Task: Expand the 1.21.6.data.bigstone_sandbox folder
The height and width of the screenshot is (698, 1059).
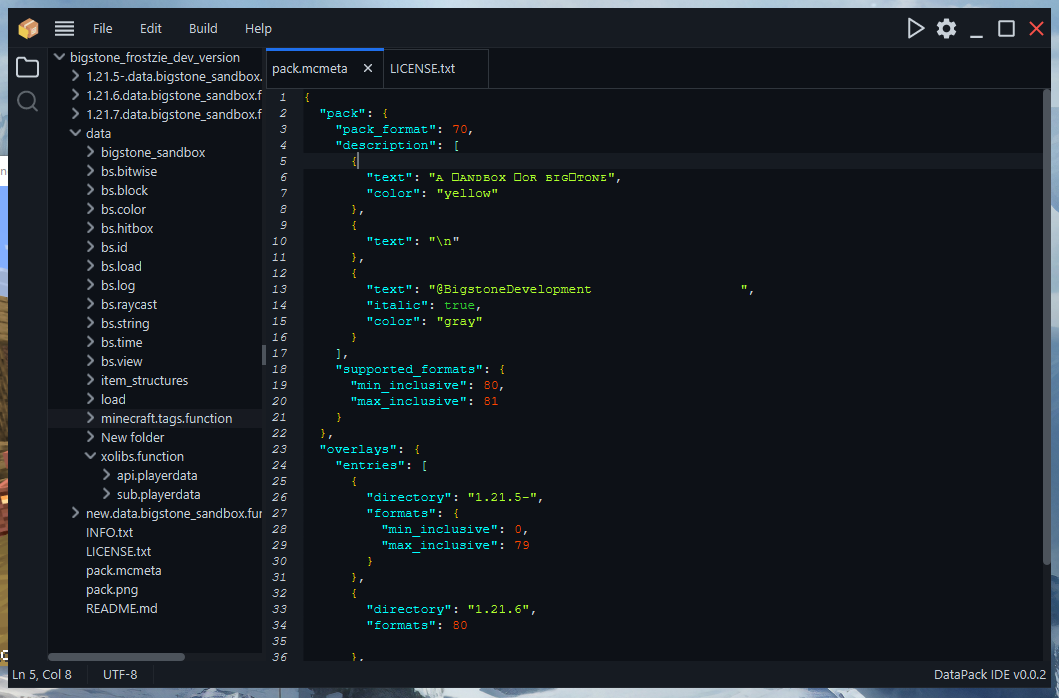Action: [x=76, y=95]
